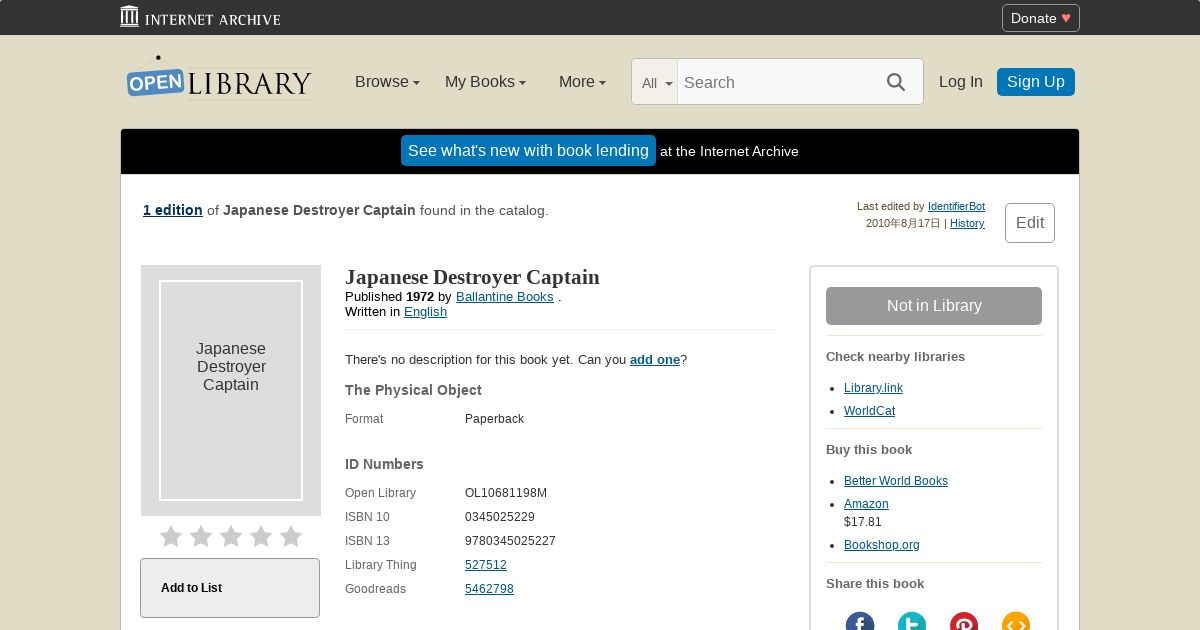
Task: Open Goodreads ID 5462798
Action: point(489,589)
